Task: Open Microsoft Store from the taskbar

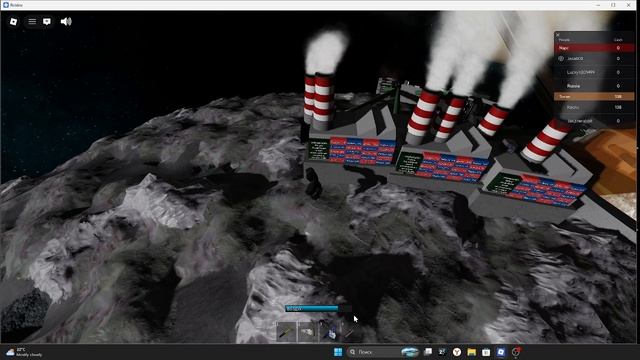Action: 486,352
